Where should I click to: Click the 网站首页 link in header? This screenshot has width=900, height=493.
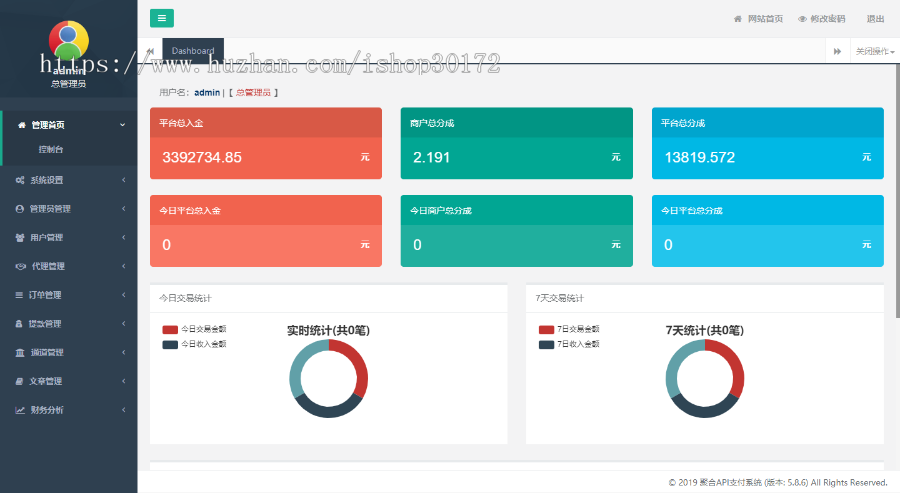[758, 19]
